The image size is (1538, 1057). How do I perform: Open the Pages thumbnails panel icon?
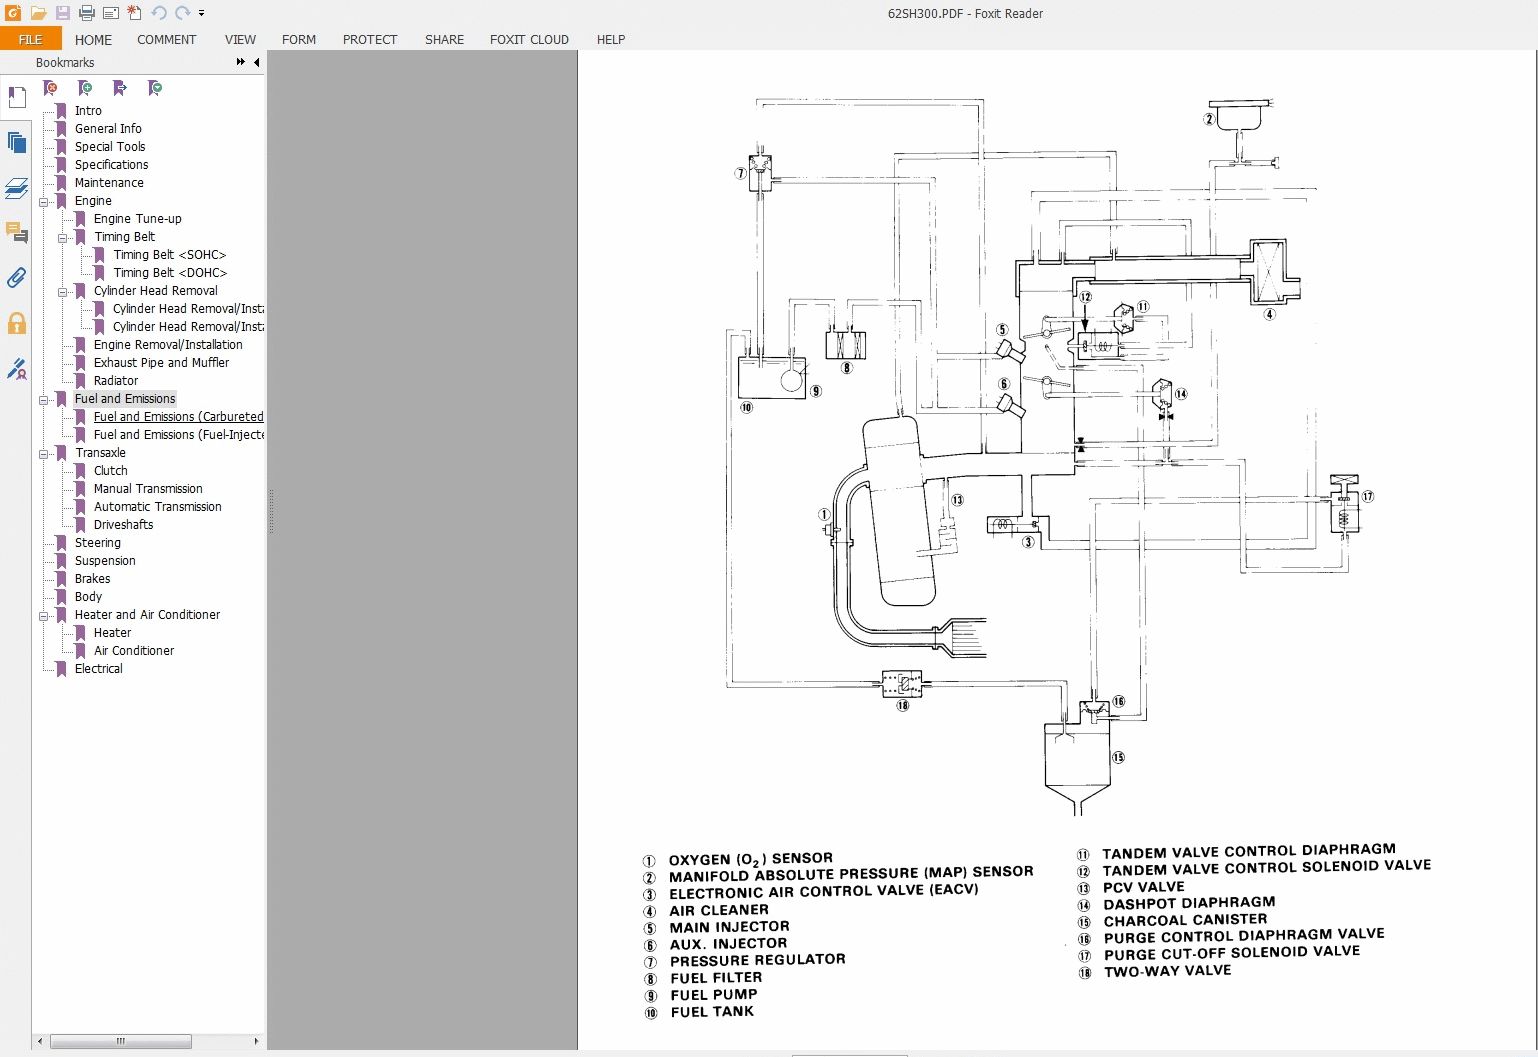click(16, 143)
